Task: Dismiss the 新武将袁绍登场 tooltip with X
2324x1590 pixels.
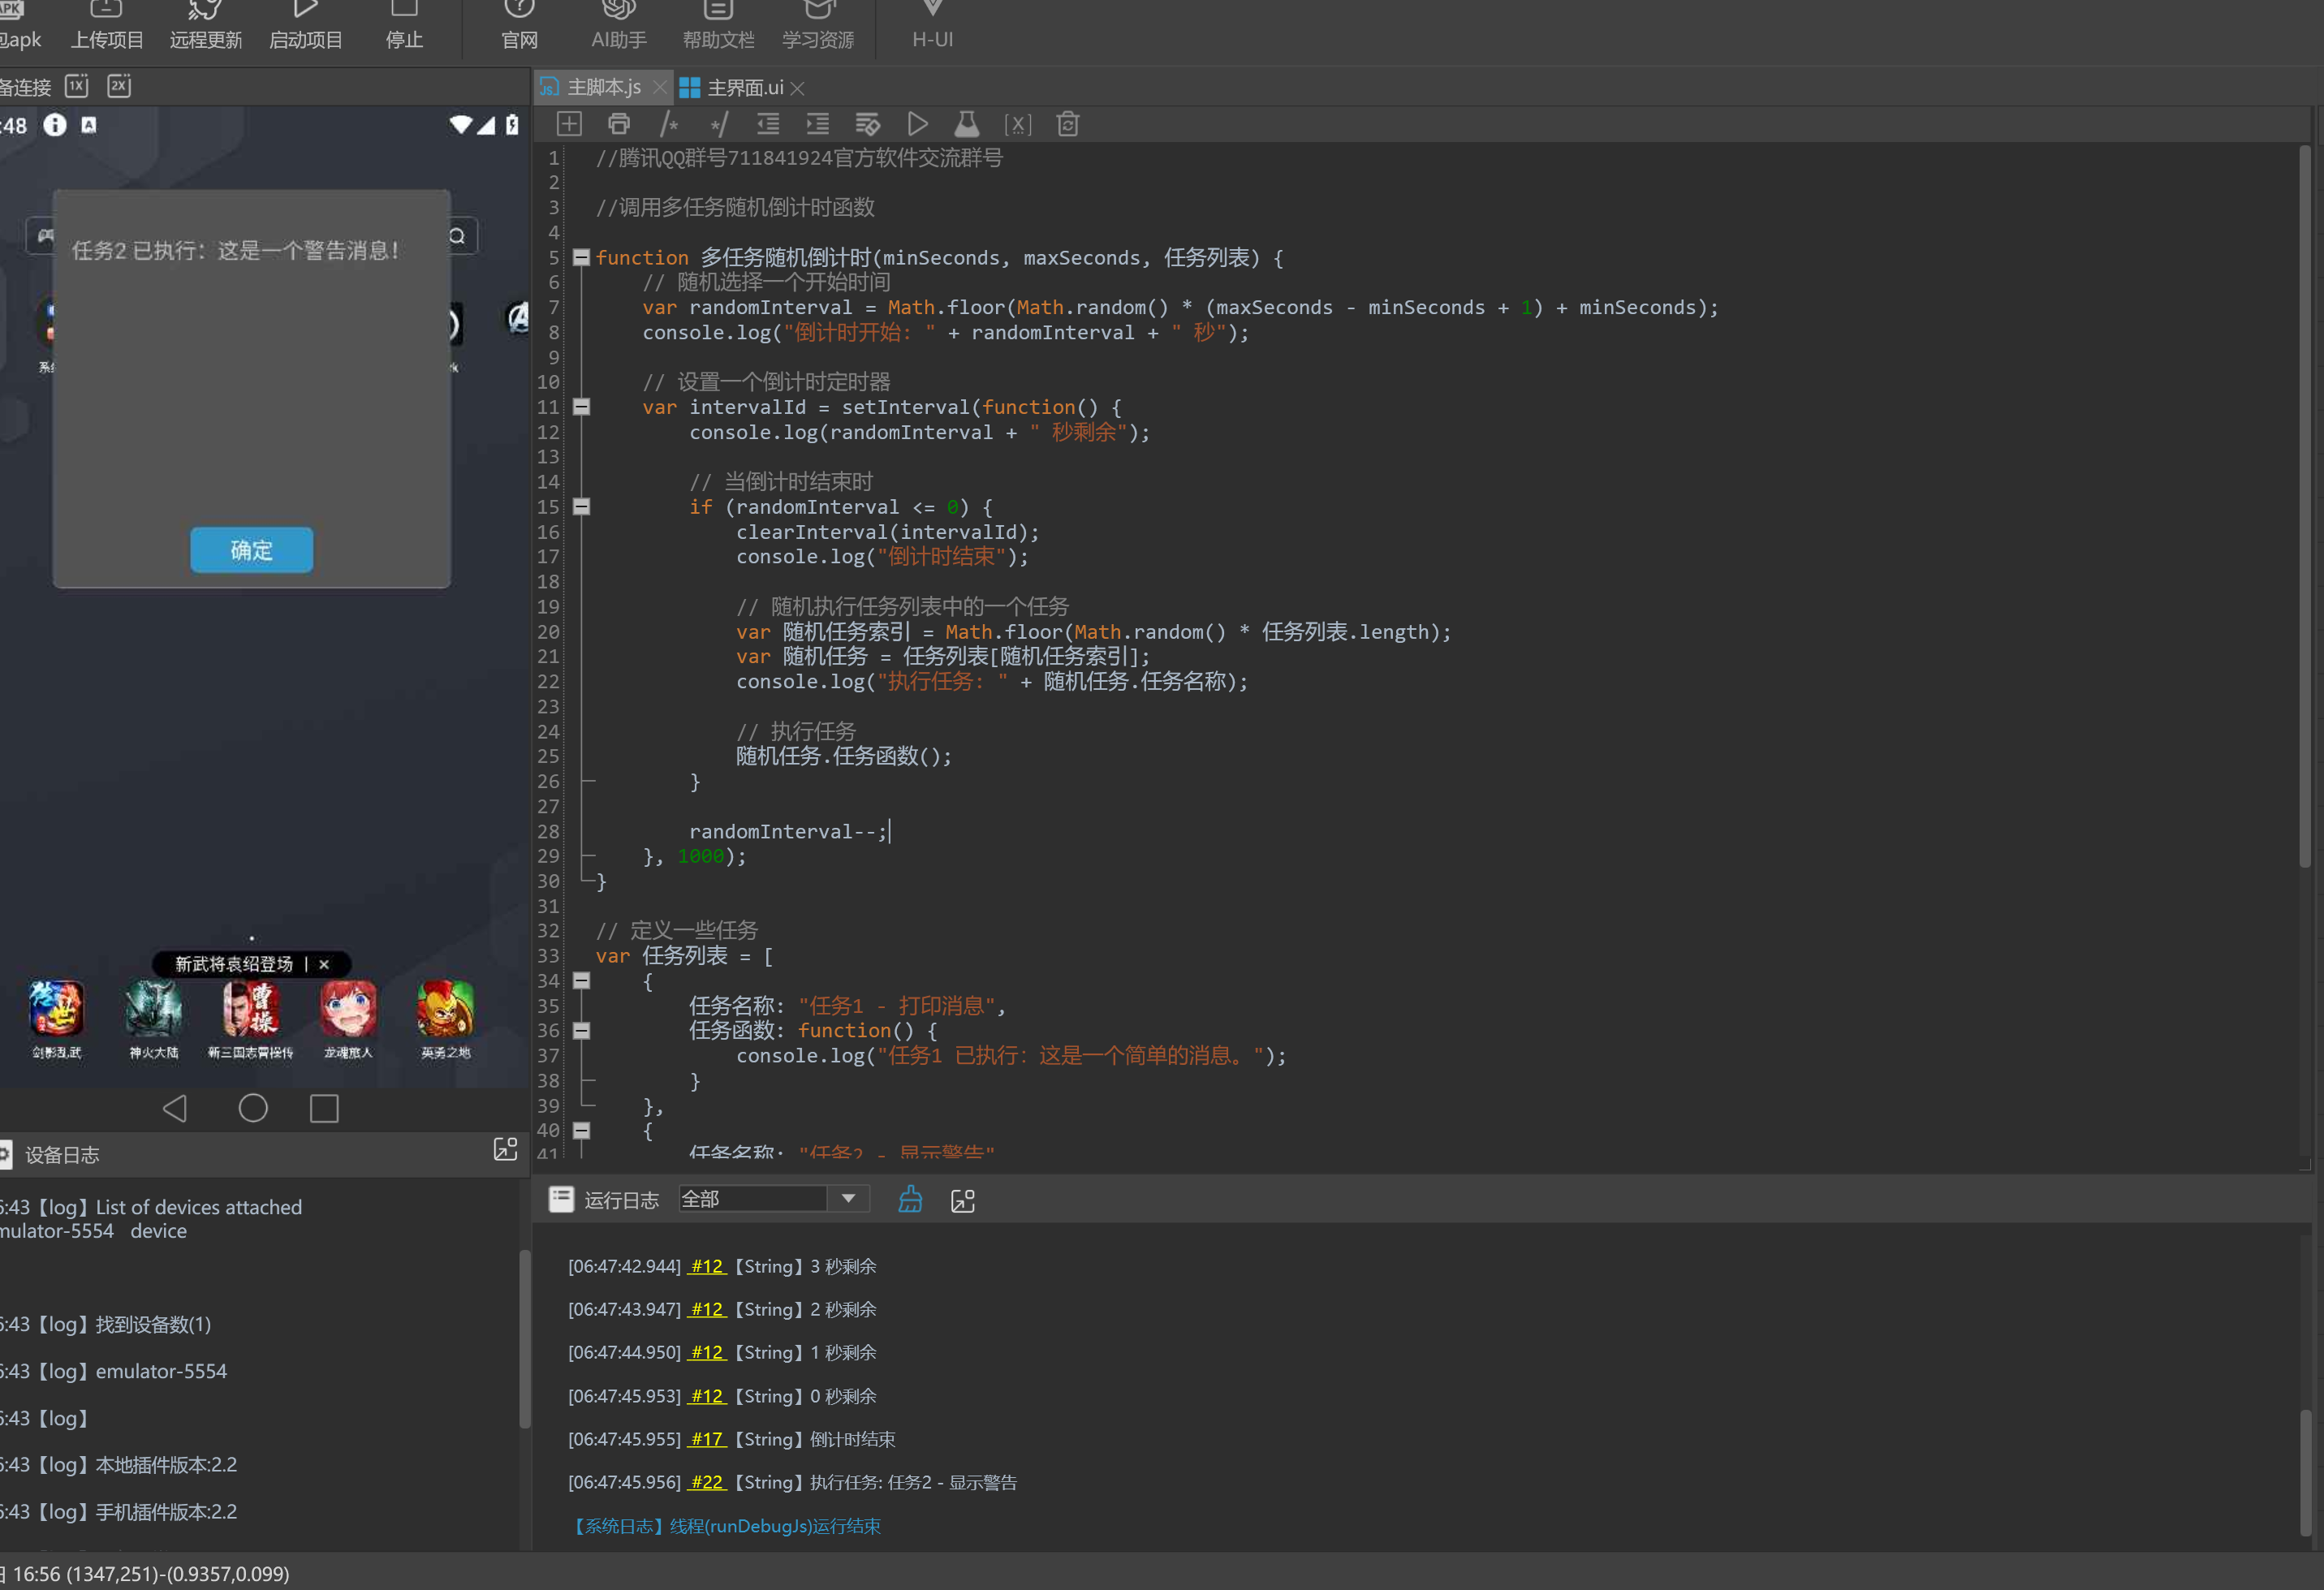Action: coord(324,964)
